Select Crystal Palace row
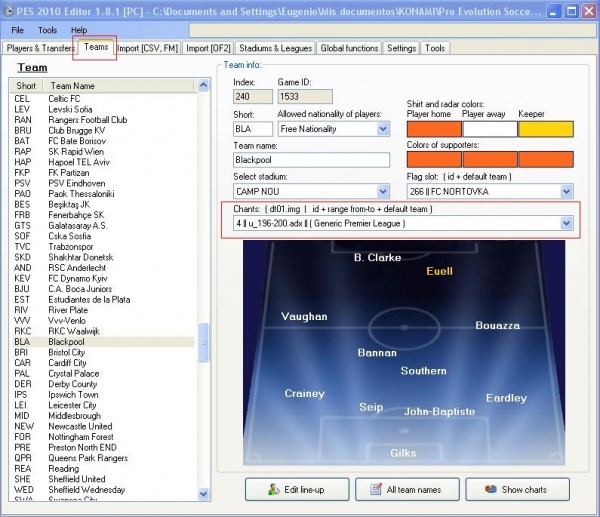The width and height of the screenshot is (600, 517). point(103,373)
